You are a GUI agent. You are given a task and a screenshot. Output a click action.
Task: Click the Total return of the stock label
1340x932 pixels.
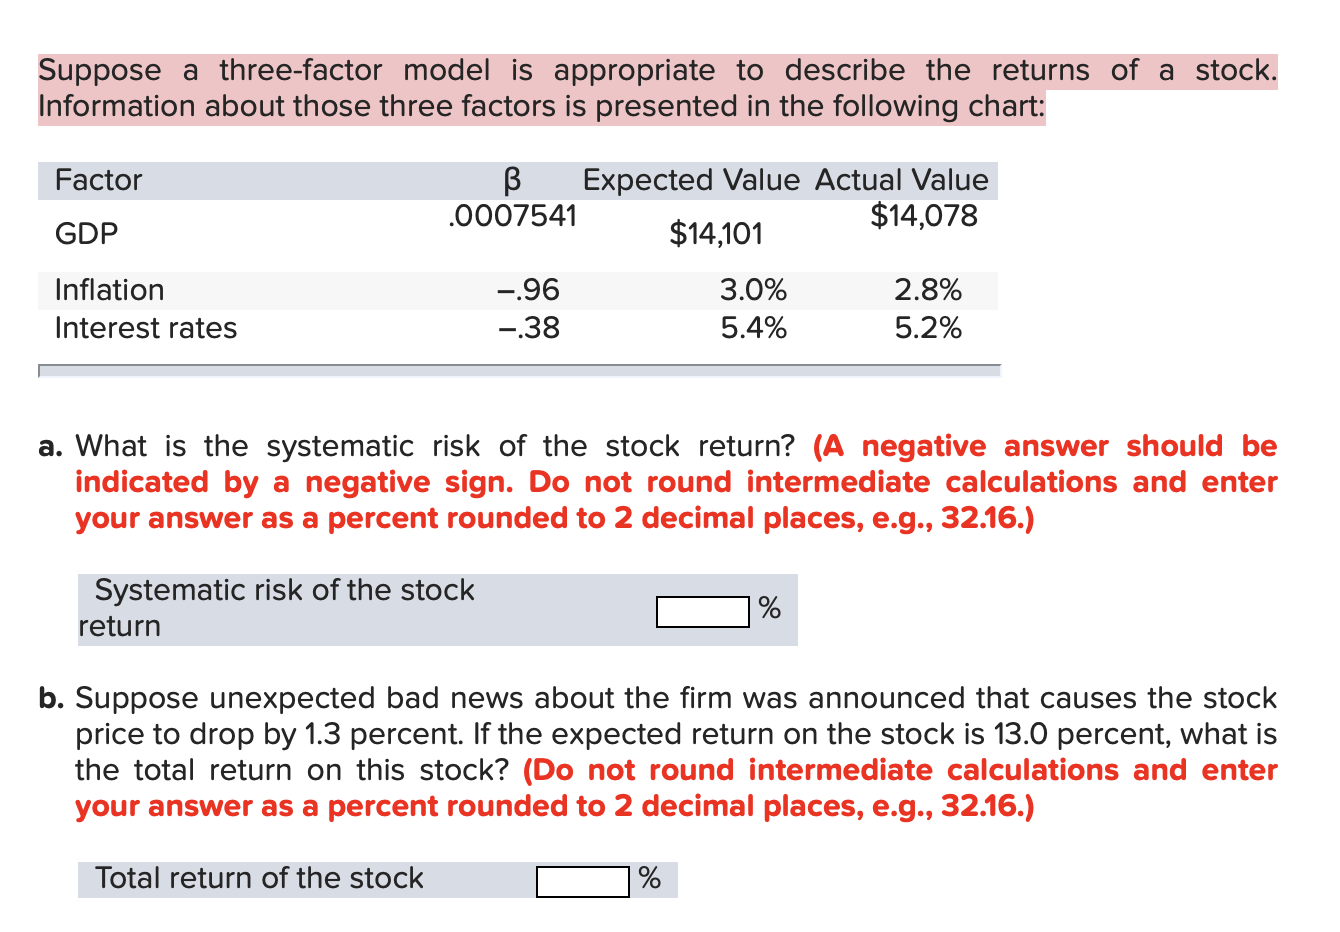click(x=258, y=878)
